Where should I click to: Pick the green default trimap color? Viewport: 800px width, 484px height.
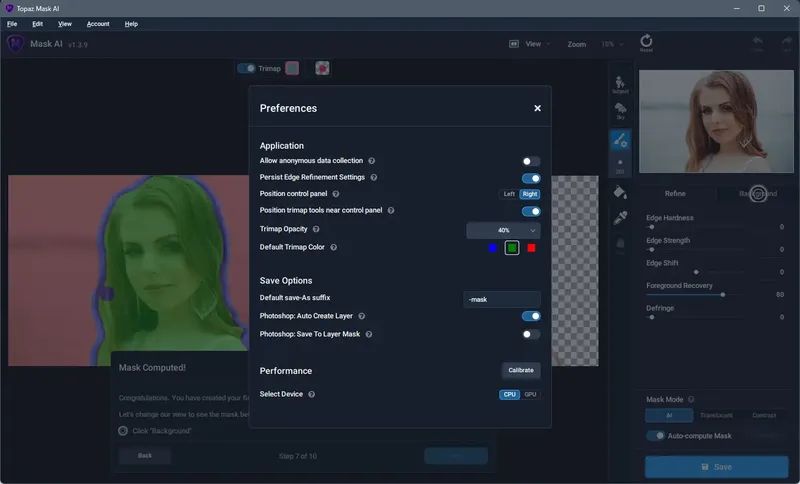pyautogui.click(x=512, y=248)
